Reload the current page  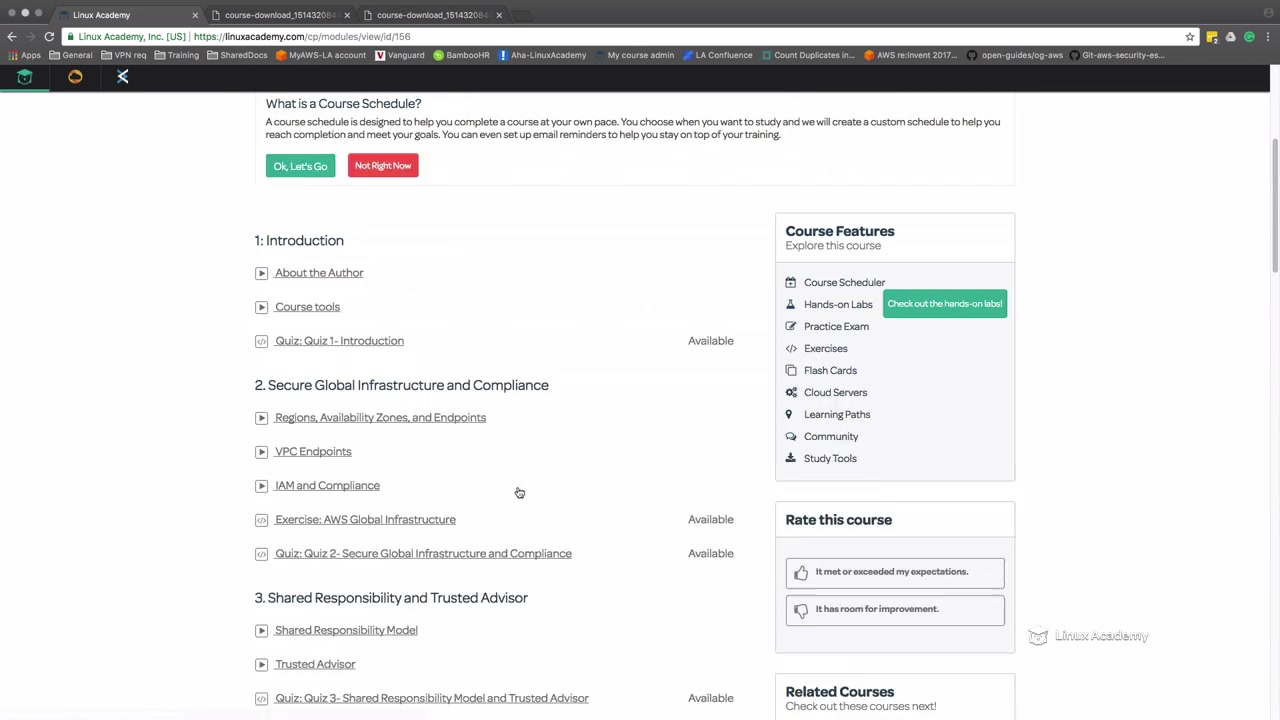tap(49, 37)
